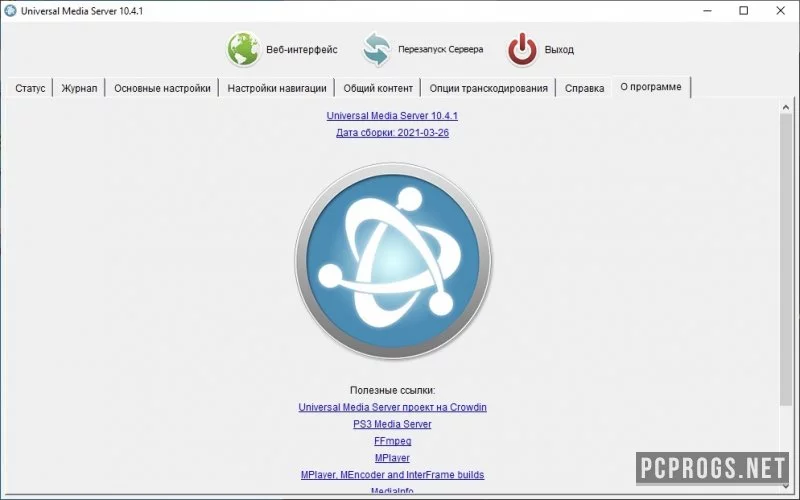The width and height of the screenshot is (800, 500).
Task: Open the Журнал tab
Action: click(79, 88)
